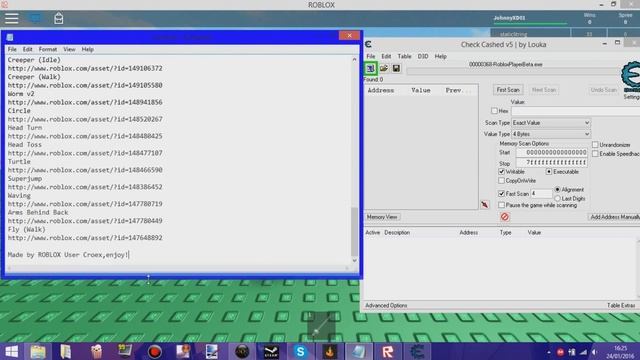Open Notepad Format menu
This screenshot has height=360, width=640.
[x=48, y=49]
